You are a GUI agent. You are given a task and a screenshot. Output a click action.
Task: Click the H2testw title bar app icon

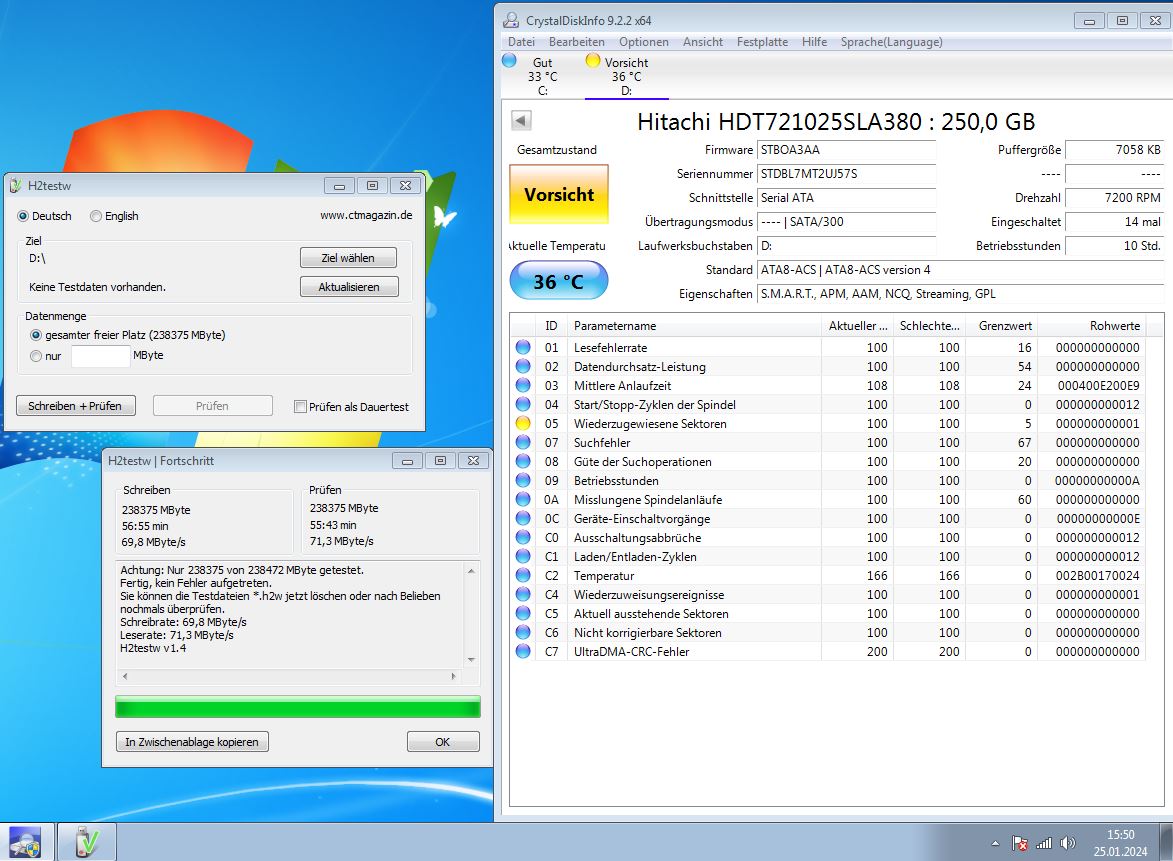[x=16, y=186]
